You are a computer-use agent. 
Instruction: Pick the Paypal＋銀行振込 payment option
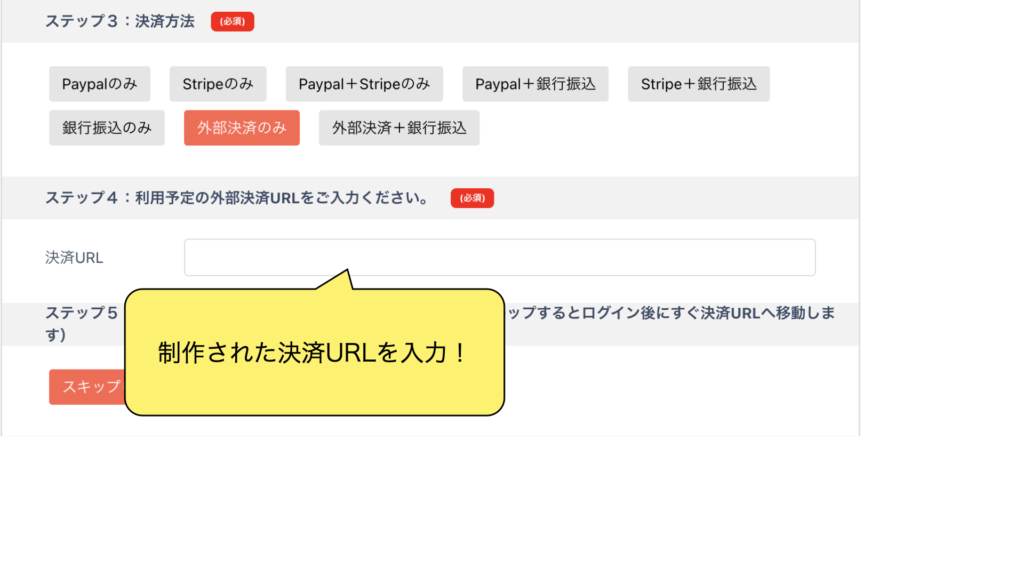tap(535, 84)
